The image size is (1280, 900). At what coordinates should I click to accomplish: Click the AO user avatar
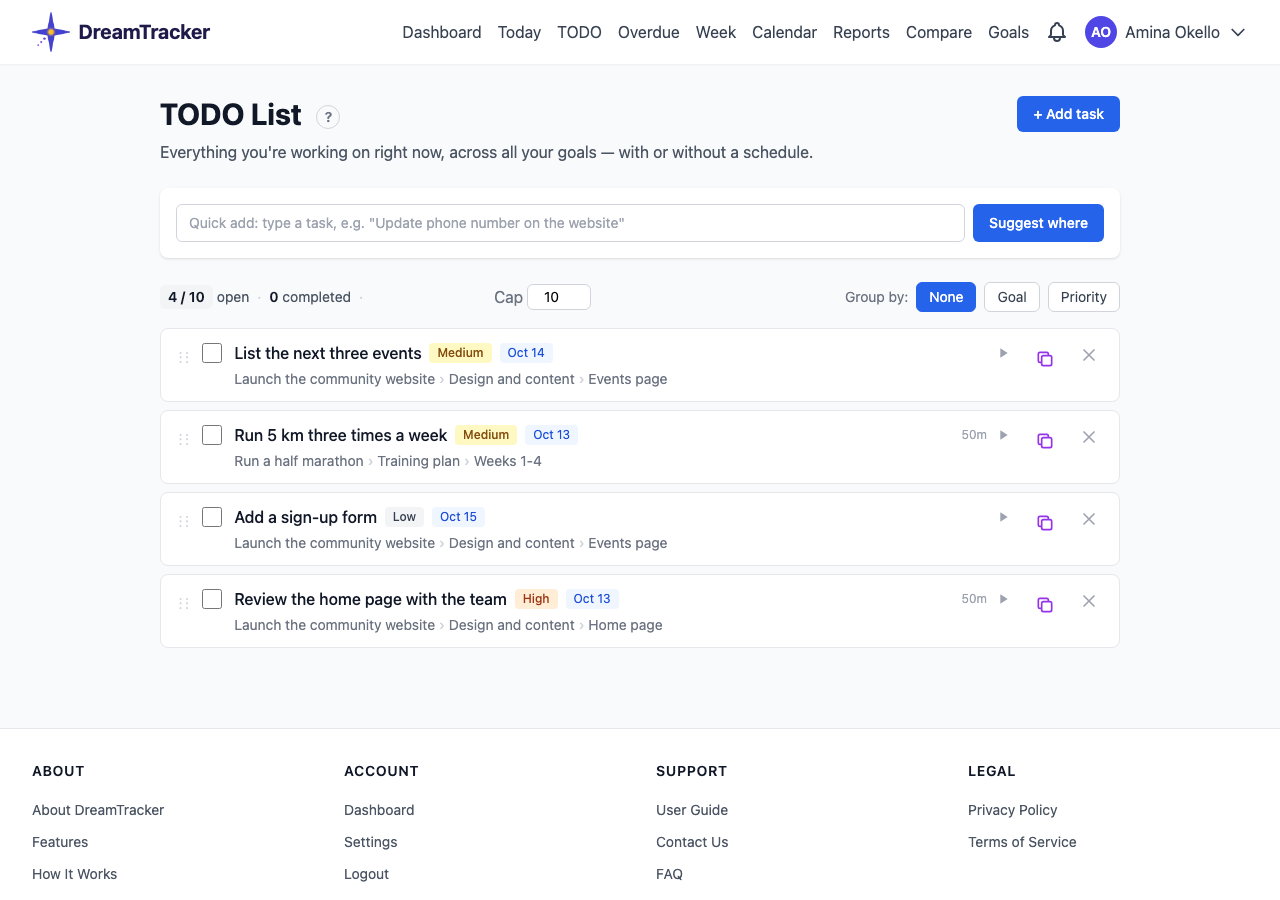[x=1101, y=32]
